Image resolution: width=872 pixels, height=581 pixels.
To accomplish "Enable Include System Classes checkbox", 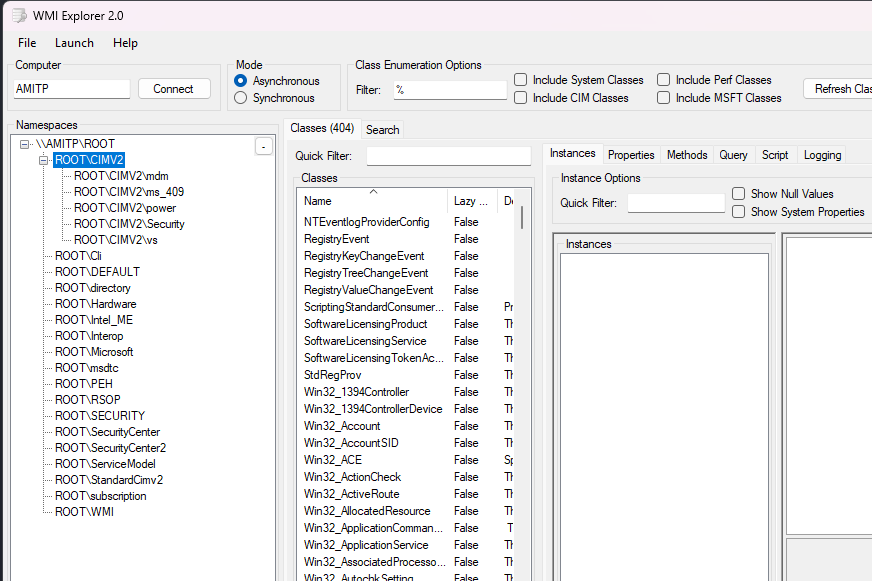I will point(521,80).
